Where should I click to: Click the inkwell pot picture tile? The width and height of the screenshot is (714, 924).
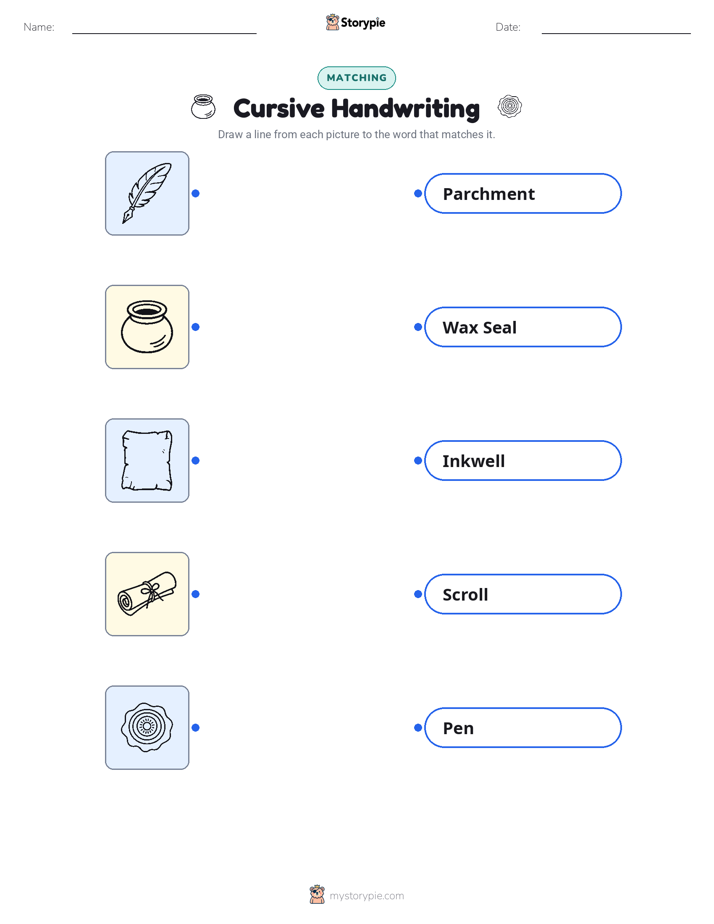147,327
